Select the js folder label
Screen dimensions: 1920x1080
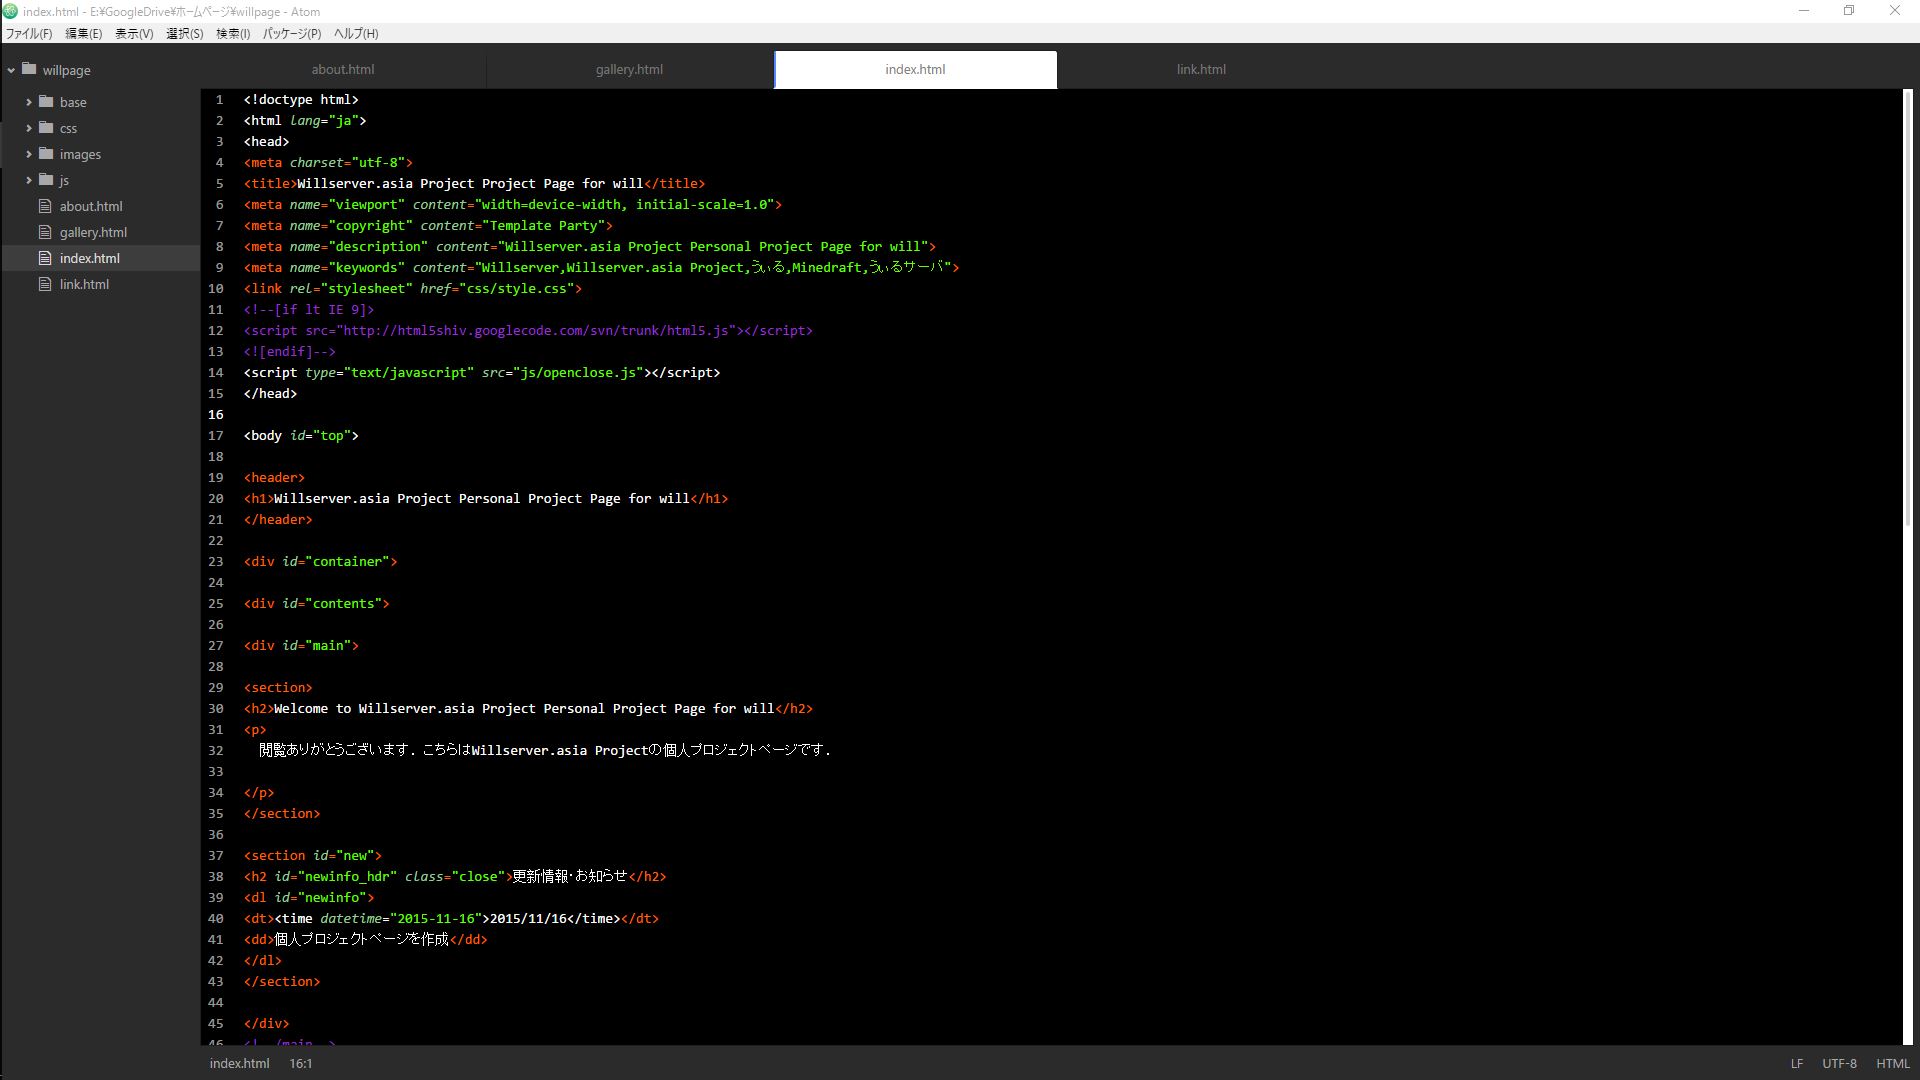pyautogui.click(x=64, y=180)
